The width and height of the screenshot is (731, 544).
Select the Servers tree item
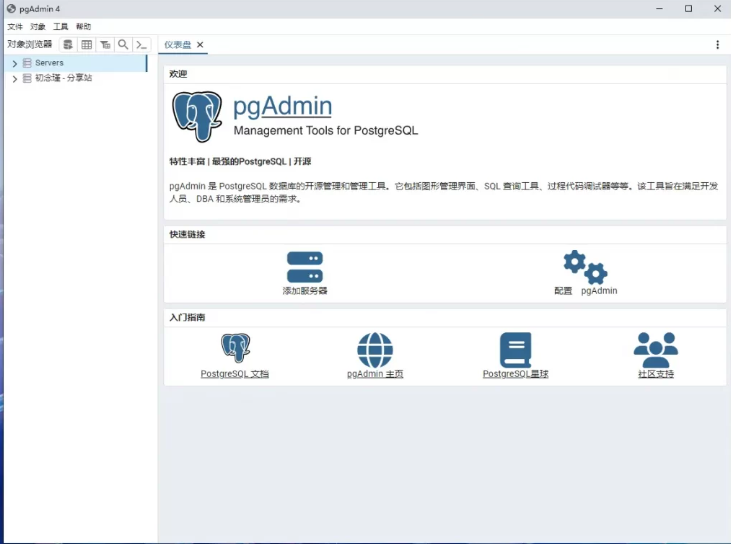click(76, 63)
